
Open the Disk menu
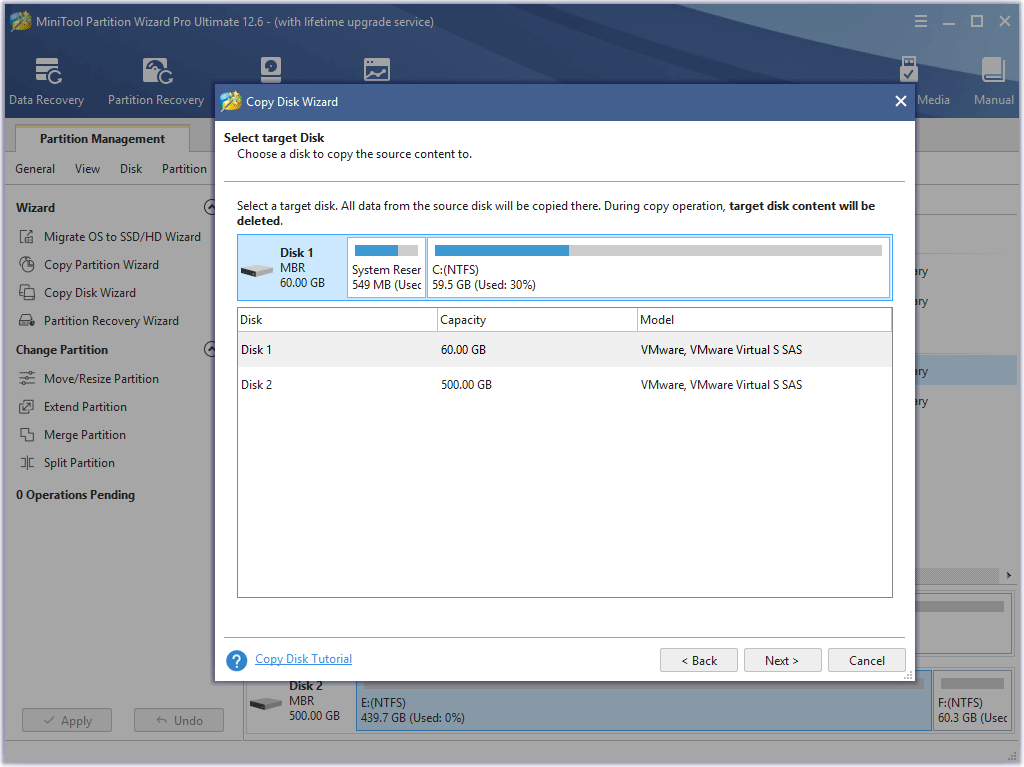point(131,169)
